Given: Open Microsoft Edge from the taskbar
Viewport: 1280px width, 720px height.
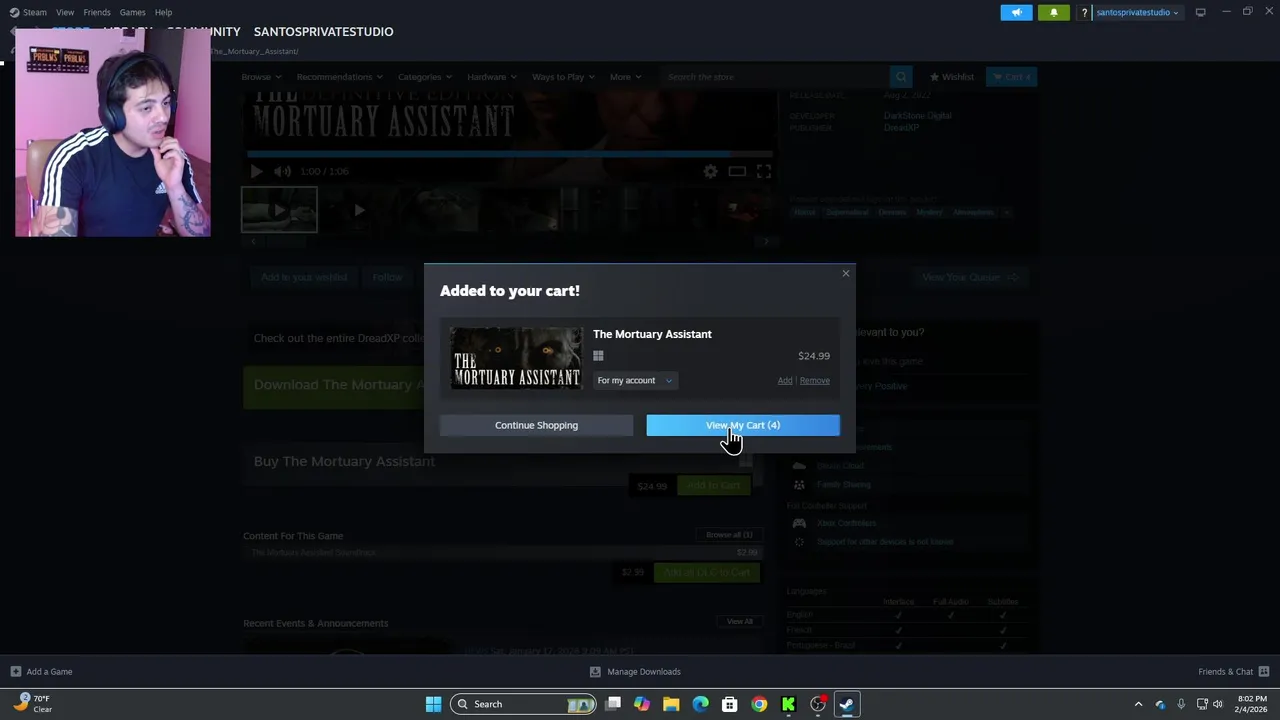Looking at the screenshot, I should pyautogui.click(x=701, y=704).
